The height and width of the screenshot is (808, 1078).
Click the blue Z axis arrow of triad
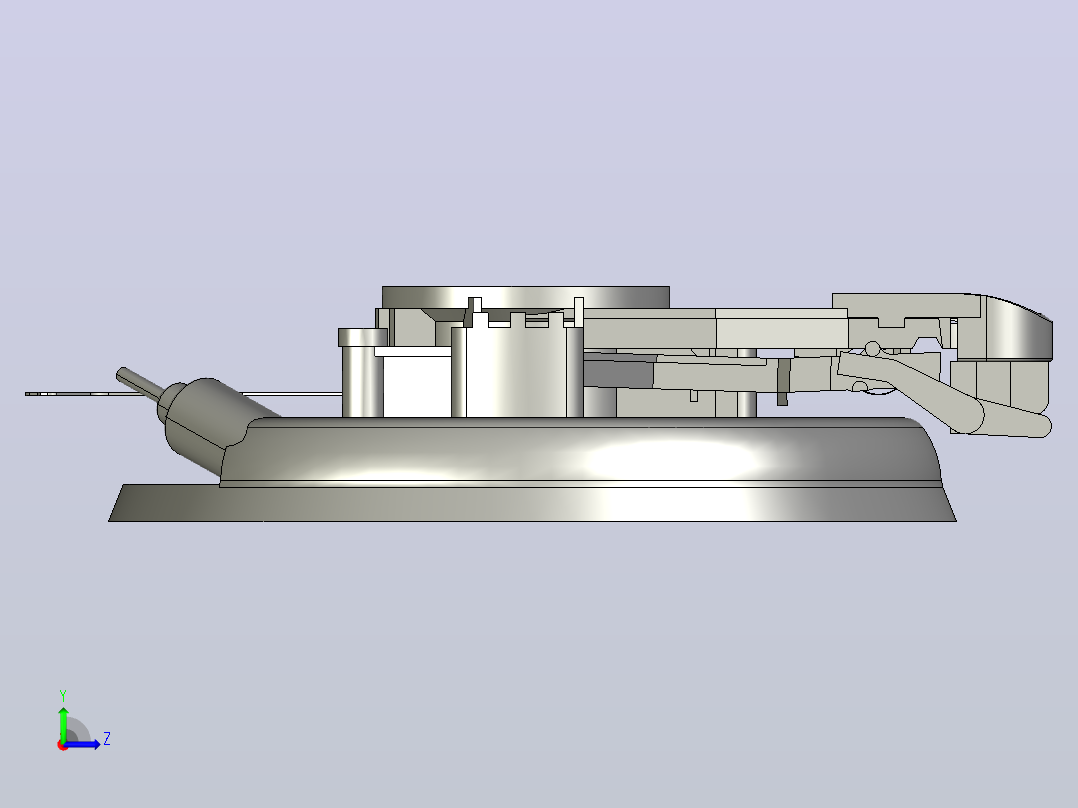click(x=84, y=744)
